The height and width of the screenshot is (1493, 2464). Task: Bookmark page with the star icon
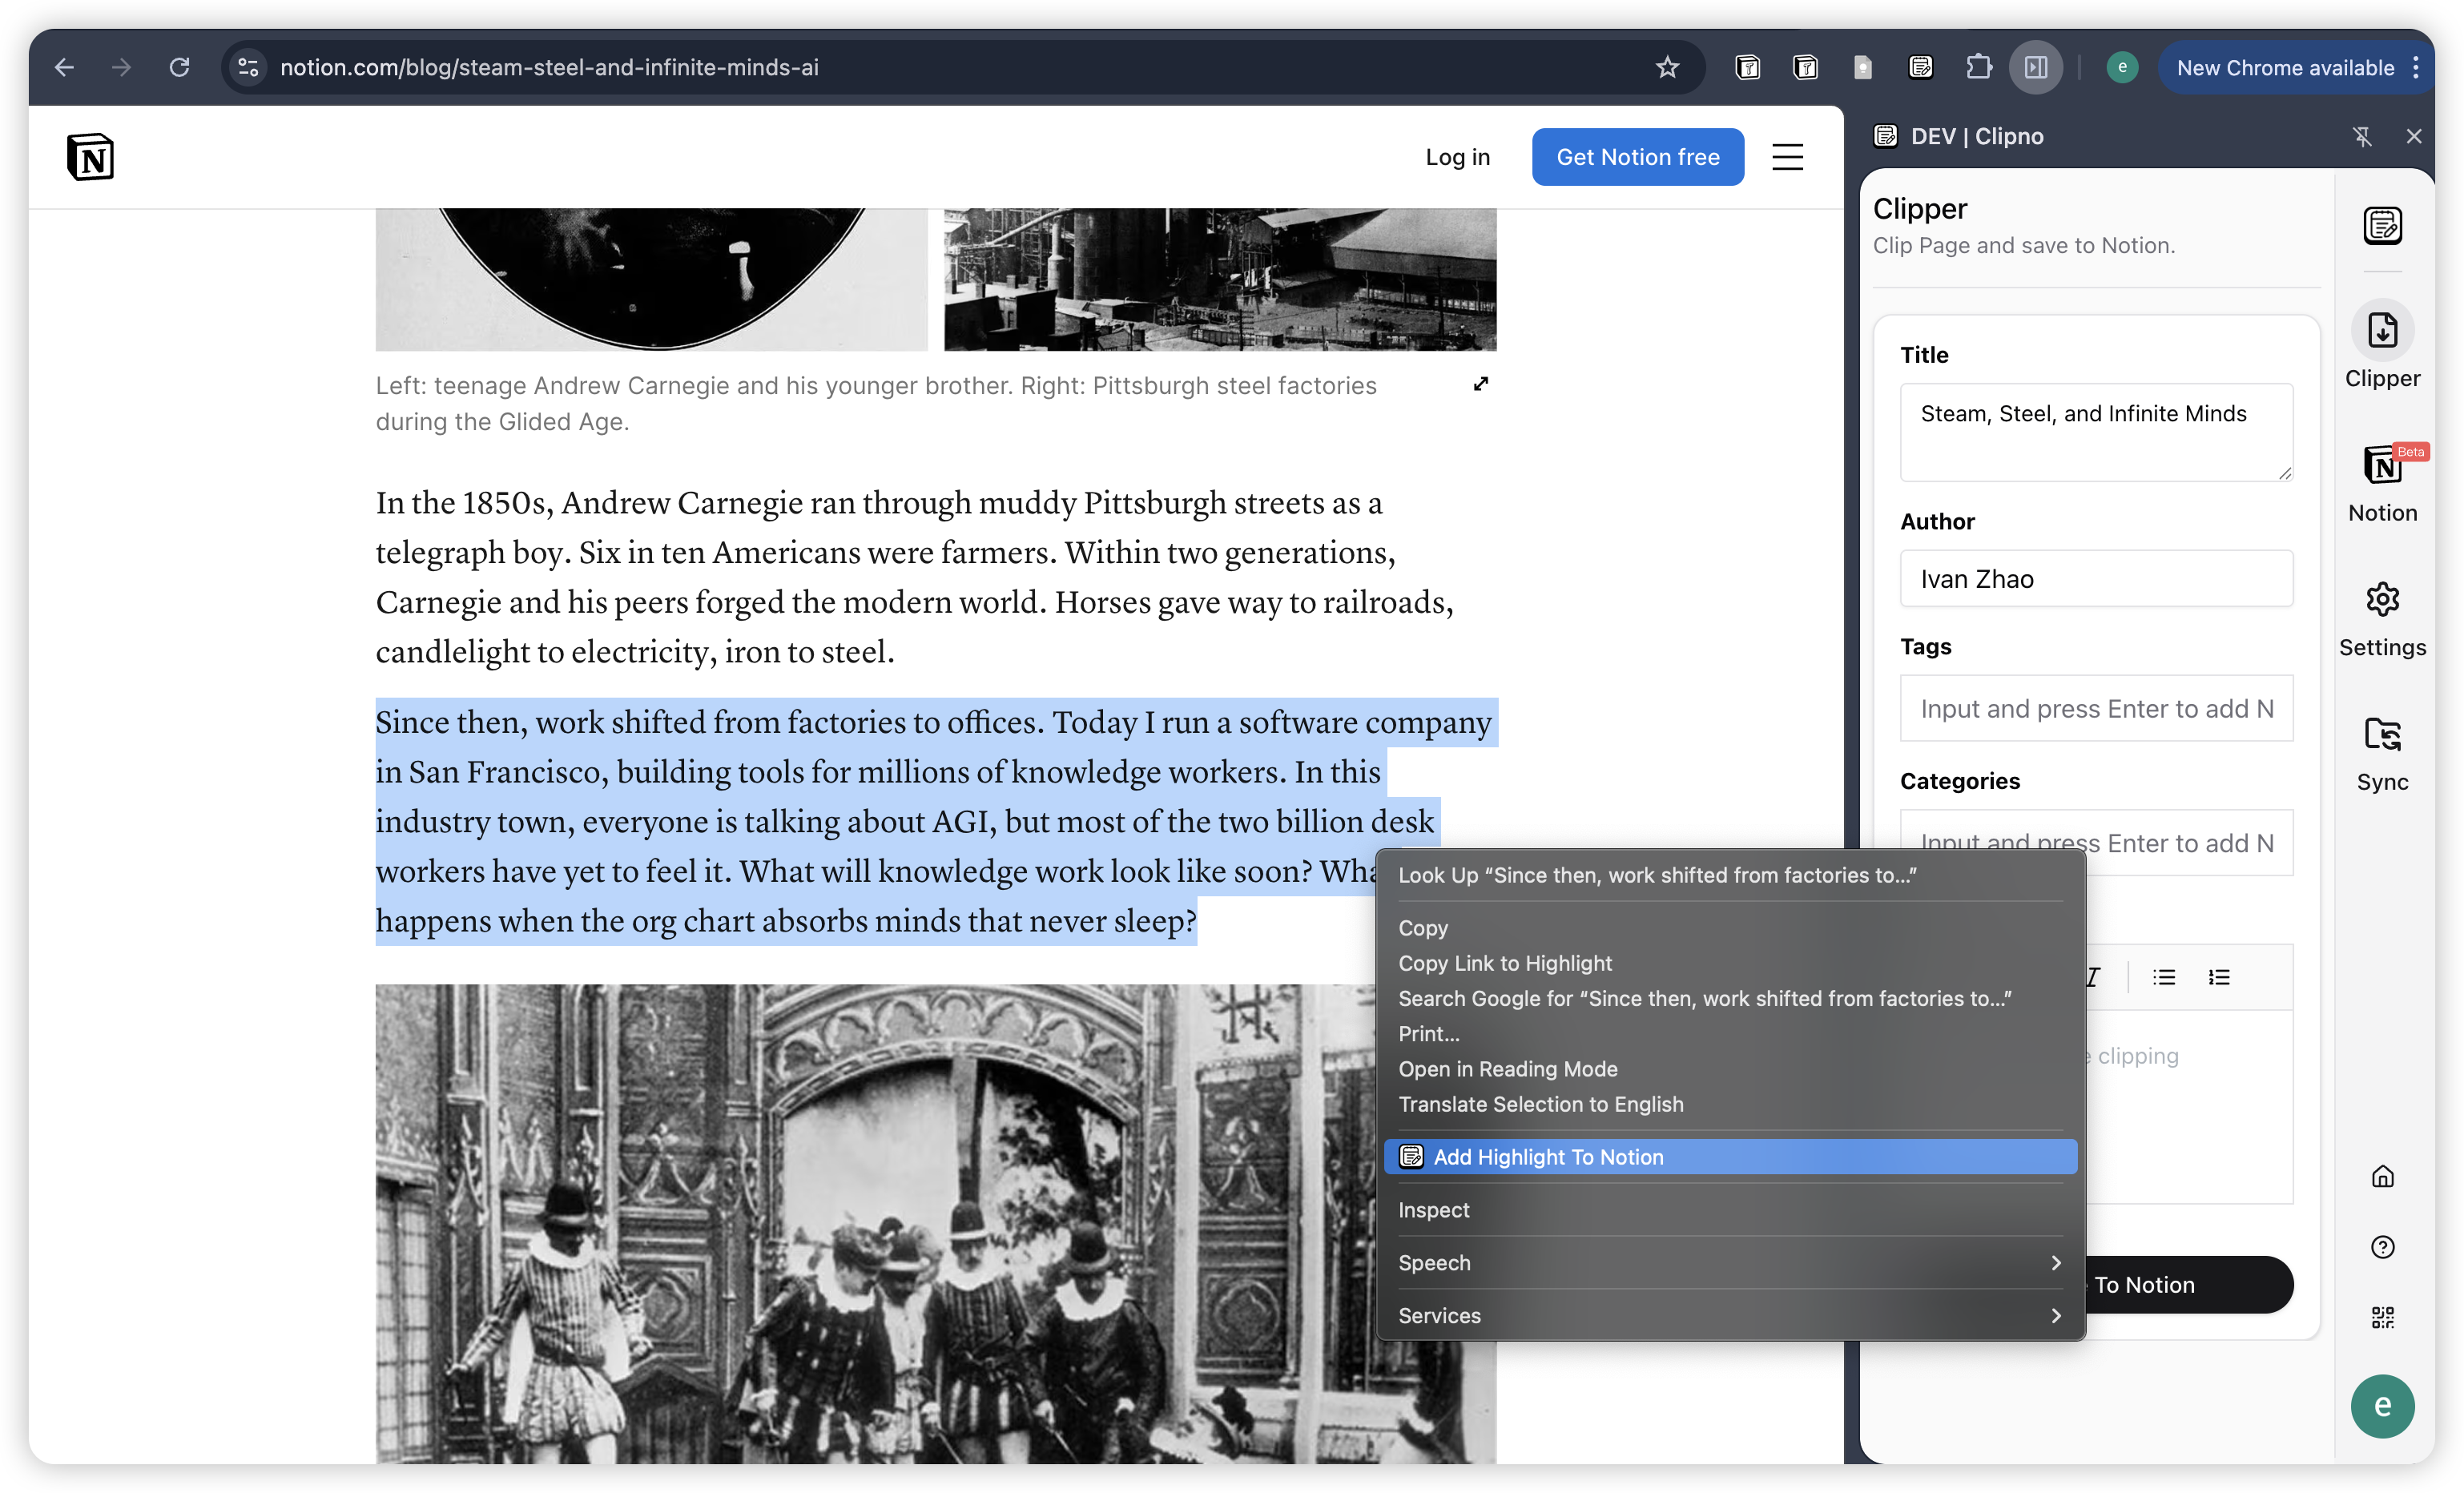1667,67
